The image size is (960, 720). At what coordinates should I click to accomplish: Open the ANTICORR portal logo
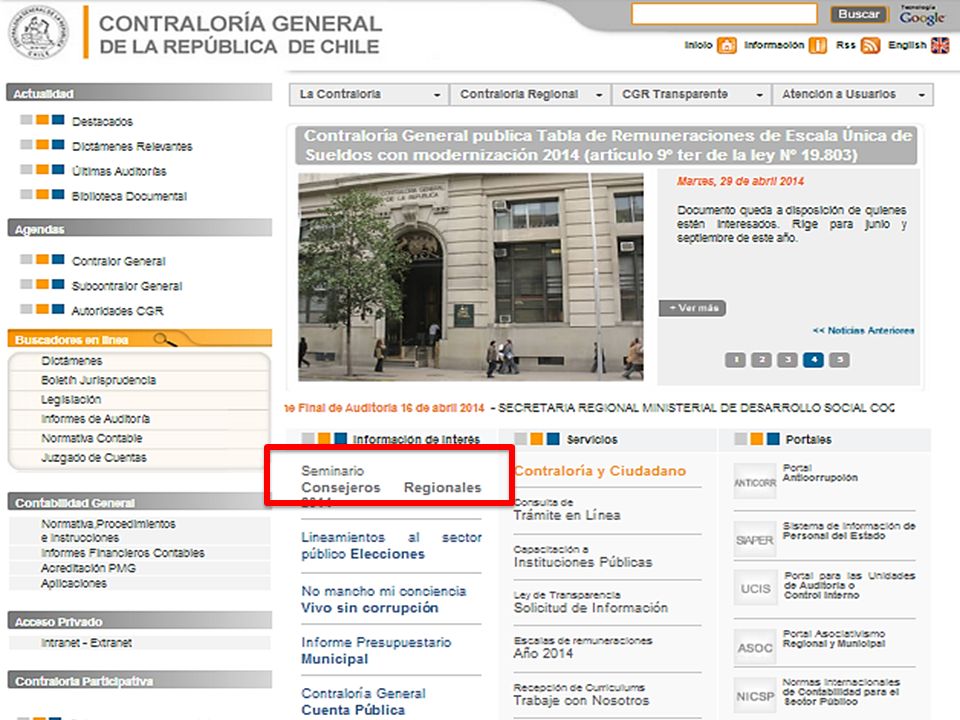click(x=755, y=482)
